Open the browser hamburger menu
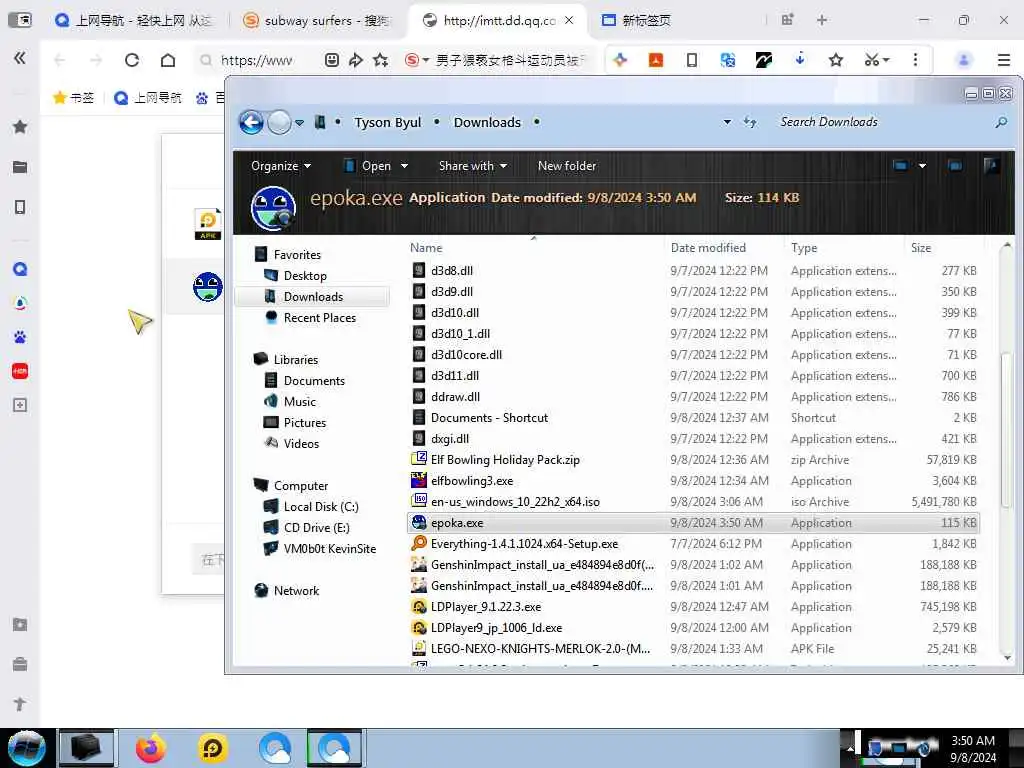The height and width of the screenshot is (768, 1024). coord(1004,60)
